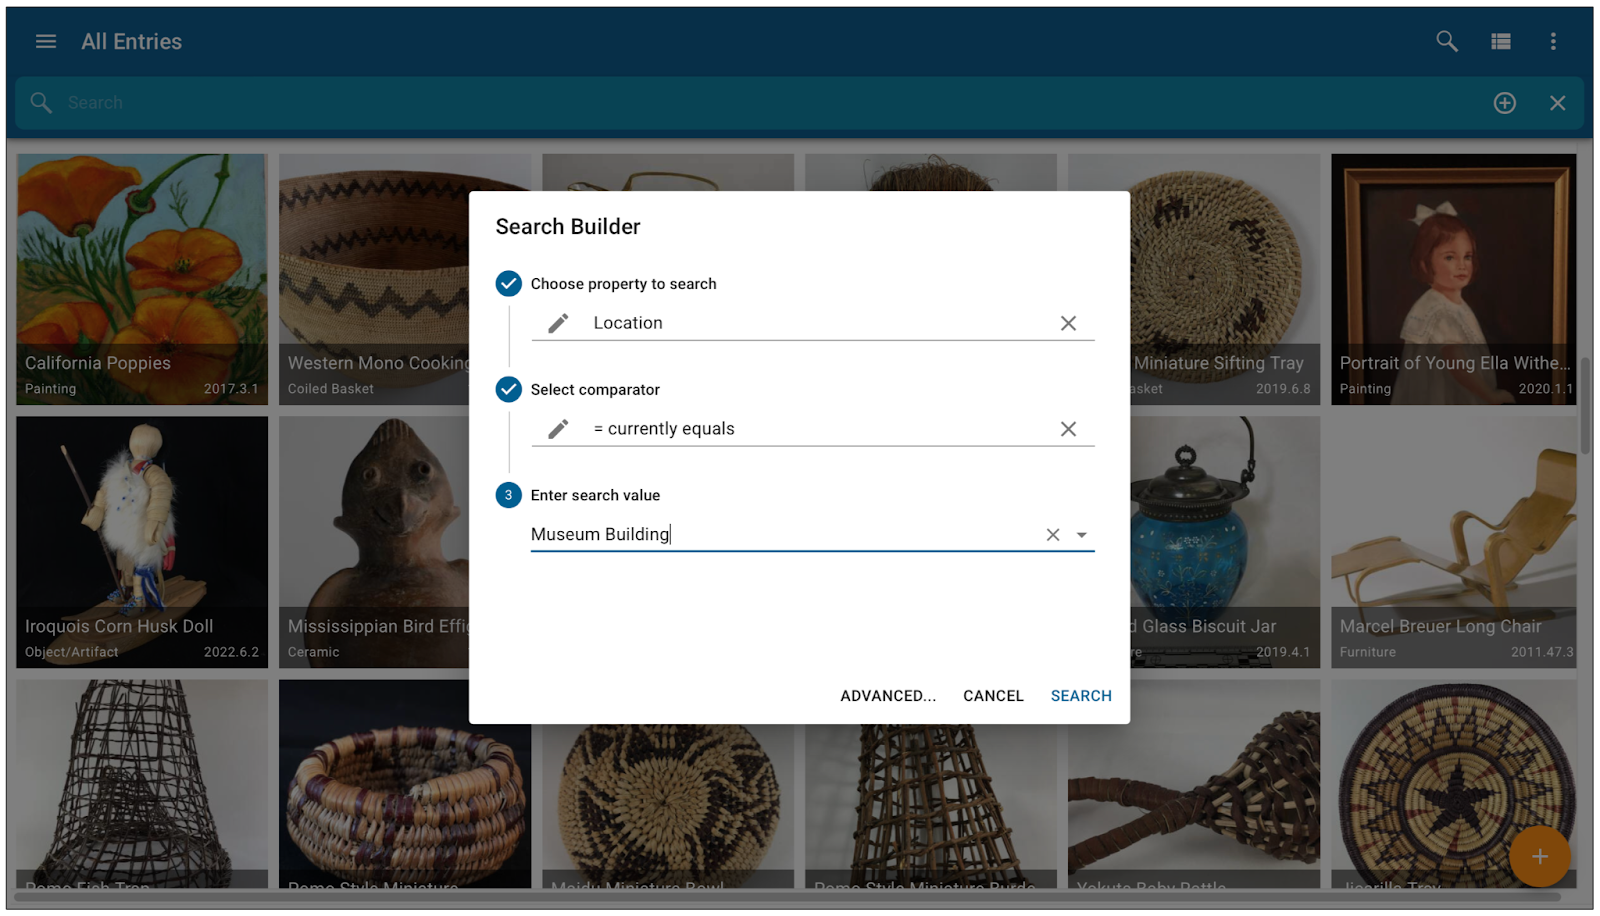Close the search bar with X icon
Viewport: 1600px width, 916px height.
click(x=1558, y=103)
